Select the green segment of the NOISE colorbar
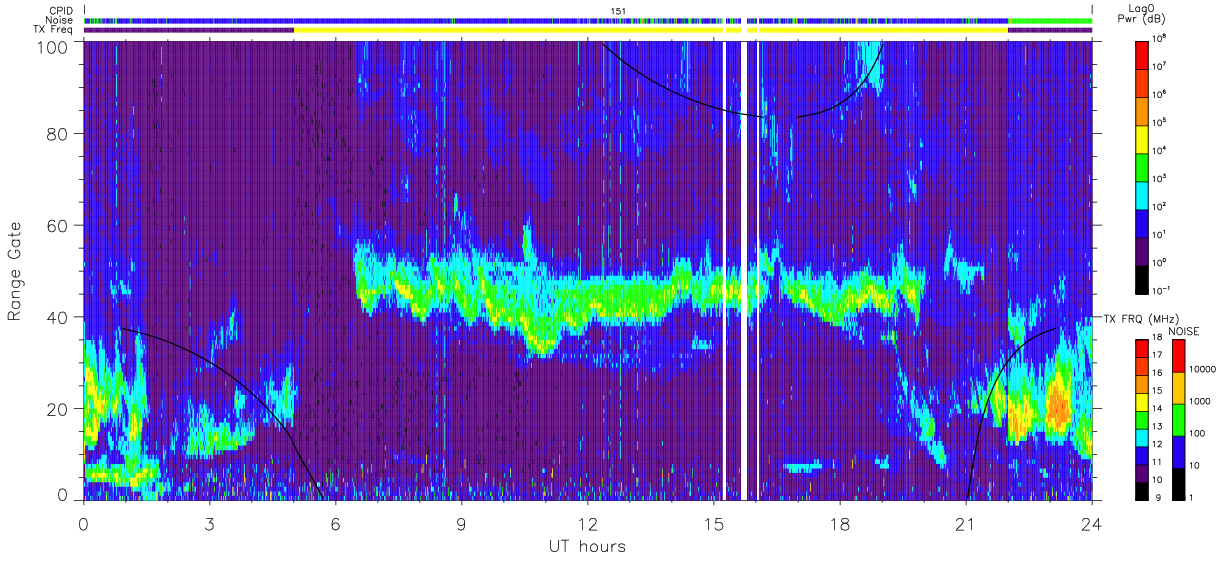Screen dimensions: 1228x567 (x=1179, y=419)
